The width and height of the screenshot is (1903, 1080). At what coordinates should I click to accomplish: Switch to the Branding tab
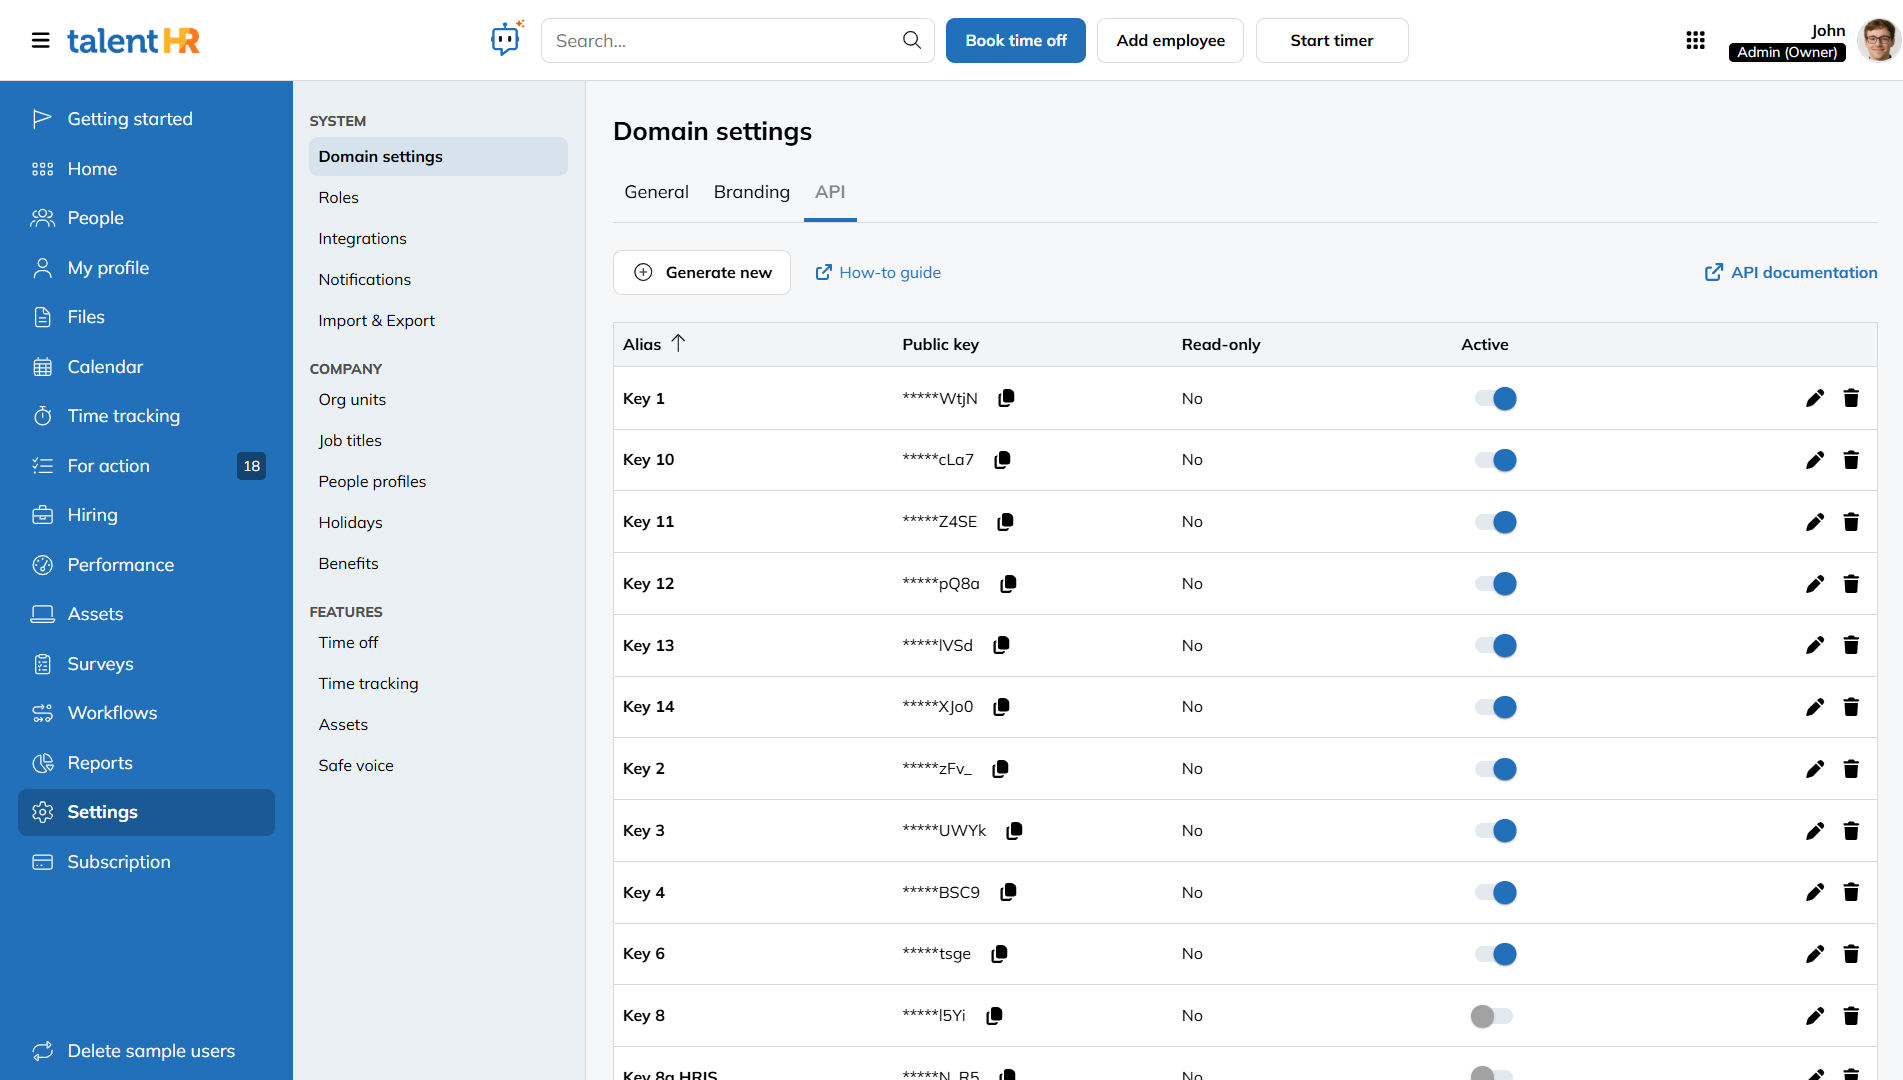pyautogui.click(x=752, y=192)
